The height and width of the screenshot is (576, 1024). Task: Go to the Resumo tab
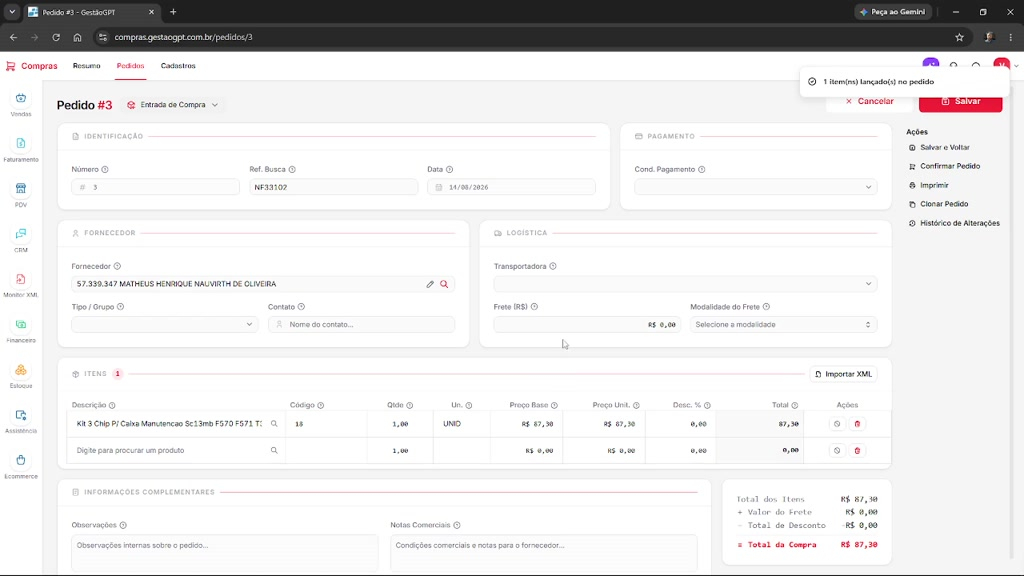click(87, 66)
